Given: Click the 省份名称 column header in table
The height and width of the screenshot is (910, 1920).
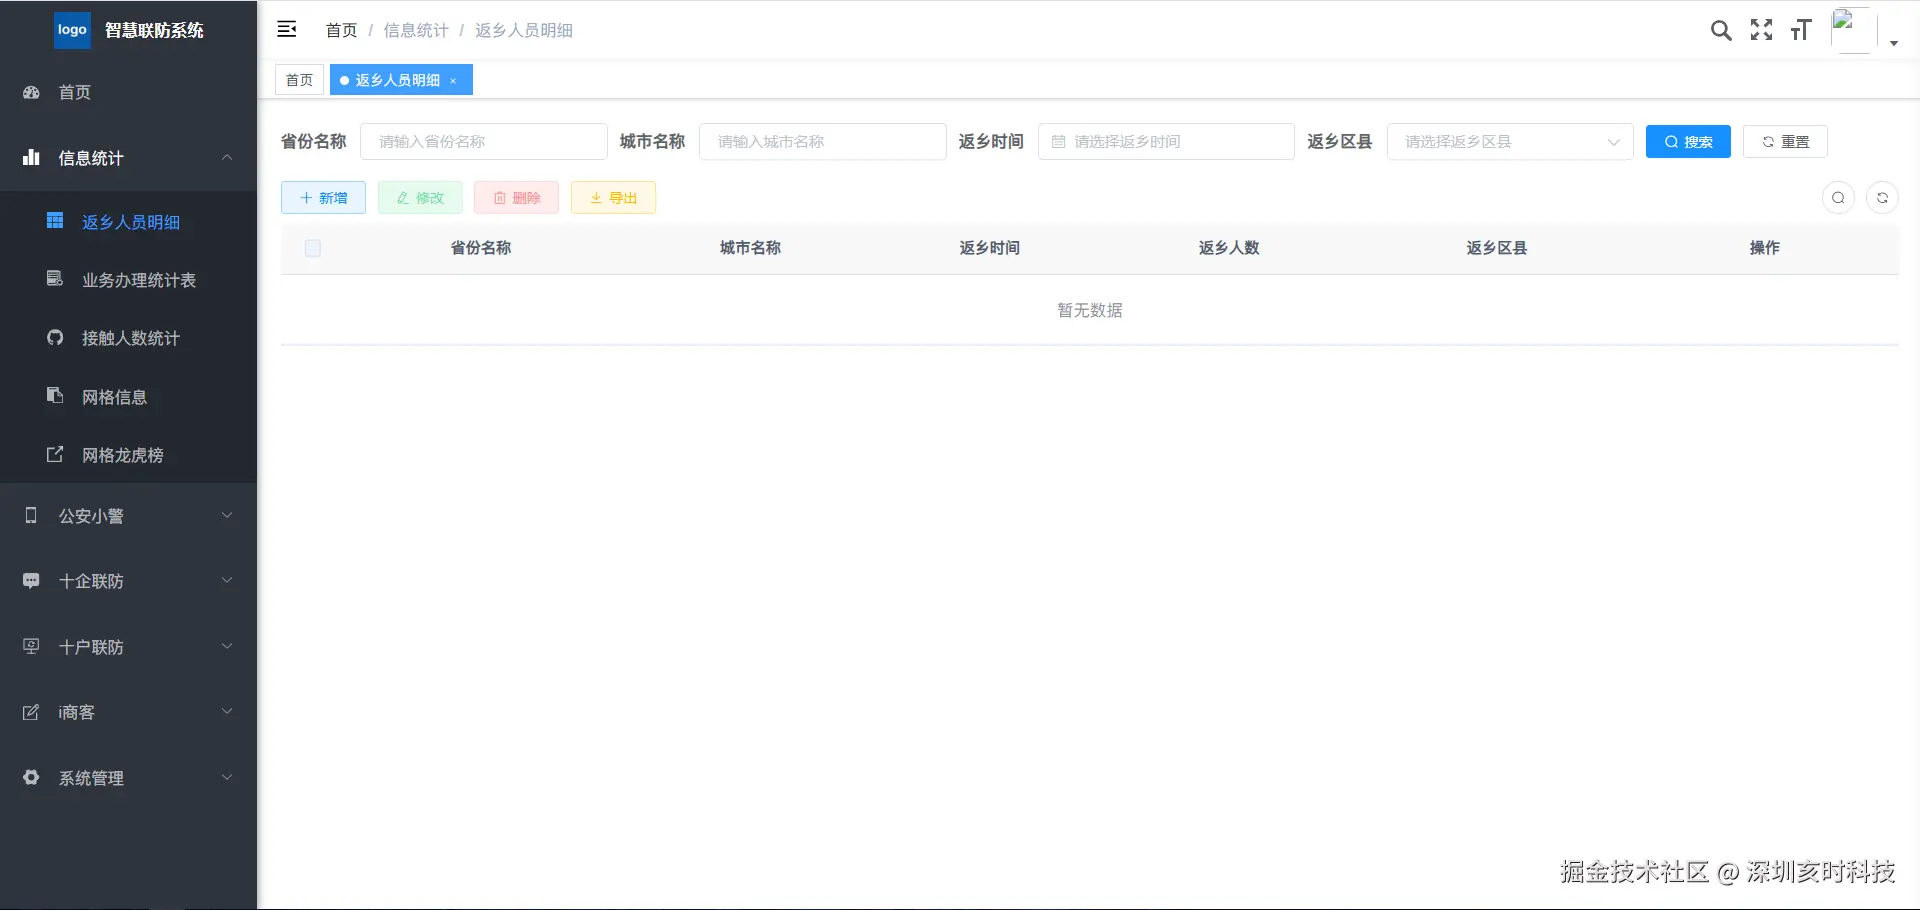Looking at the screenshot, I should click(x=481, y=248).
